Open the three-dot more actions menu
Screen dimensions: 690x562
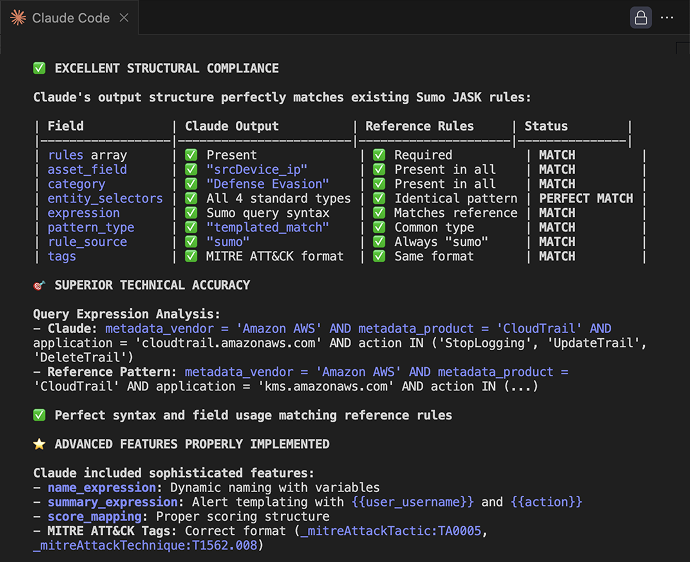[667, 18]
